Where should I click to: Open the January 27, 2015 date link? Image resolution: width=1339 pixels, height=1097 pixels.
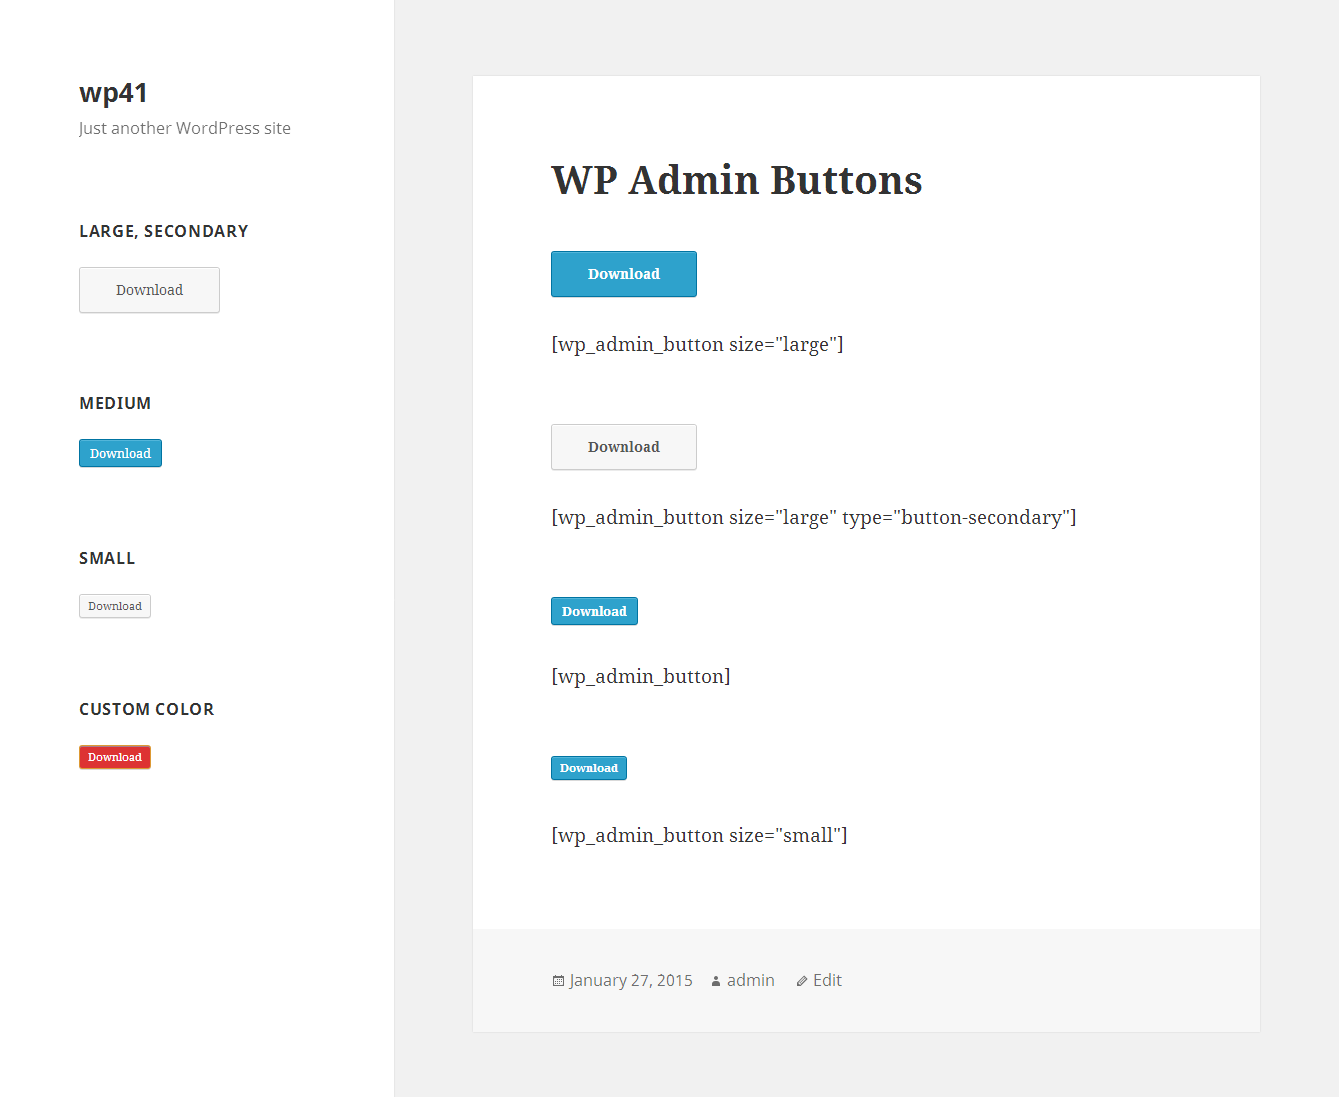coord(631,980)
